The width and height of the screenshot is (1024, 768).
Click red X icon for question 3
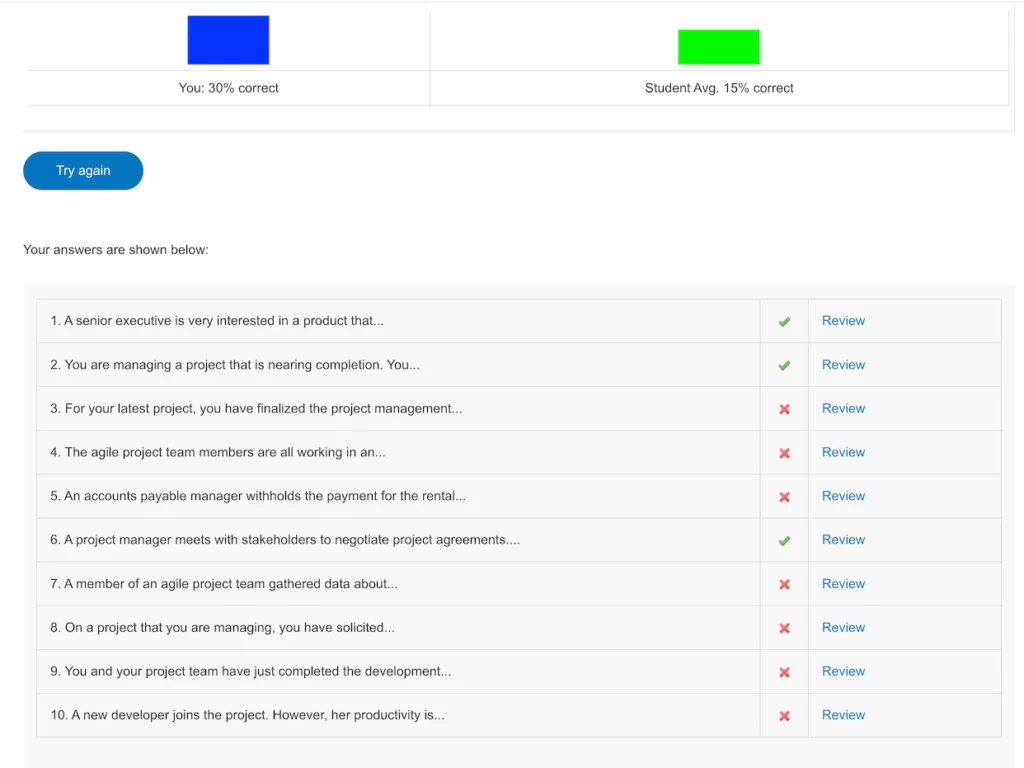[784, 409]
